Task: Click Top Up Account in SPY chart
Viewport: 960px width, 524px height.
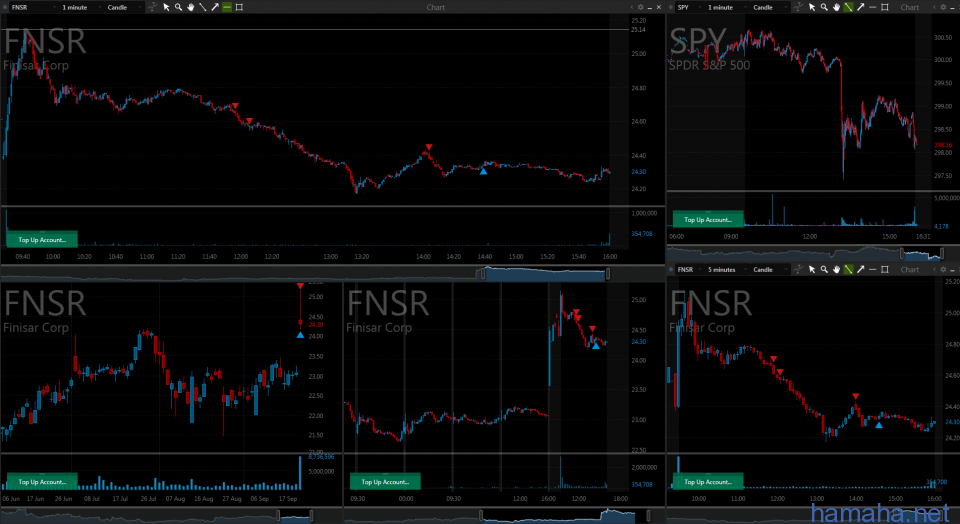Action: click(x=708, y=219)
